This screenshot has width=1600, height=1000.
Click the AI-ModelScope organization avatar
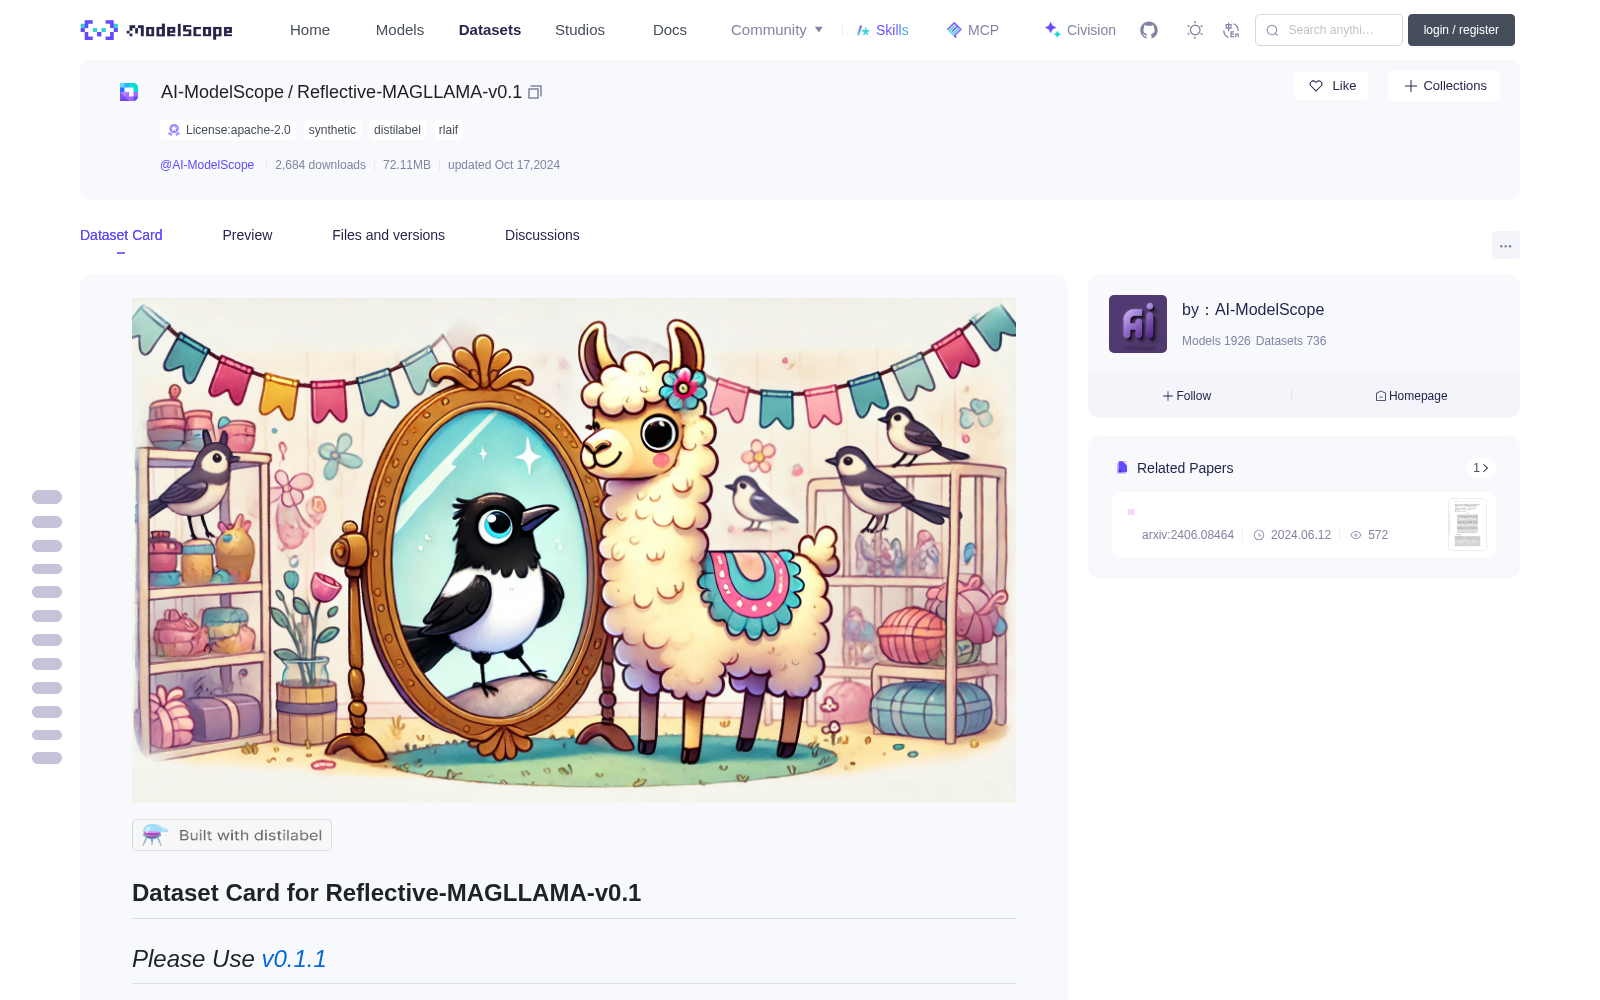click(1138, 324)
